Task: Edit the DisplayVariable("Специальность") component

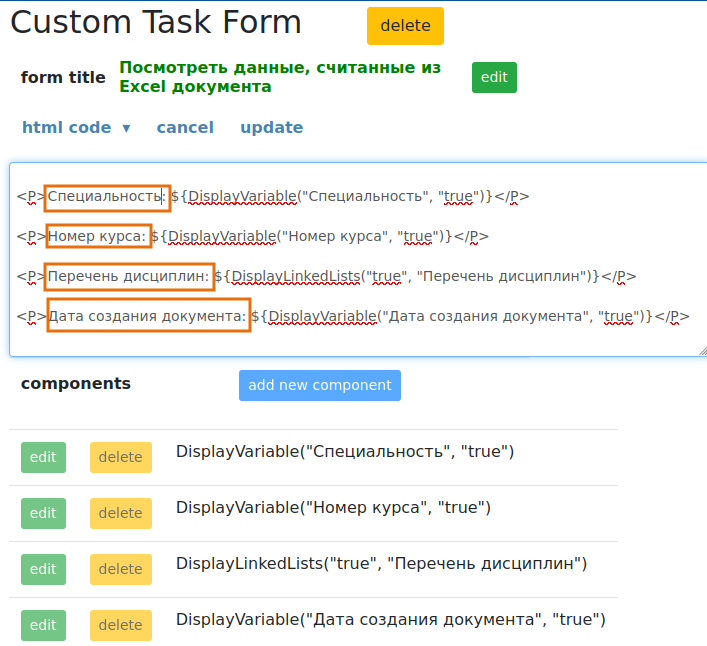Action: click(43, 457)
